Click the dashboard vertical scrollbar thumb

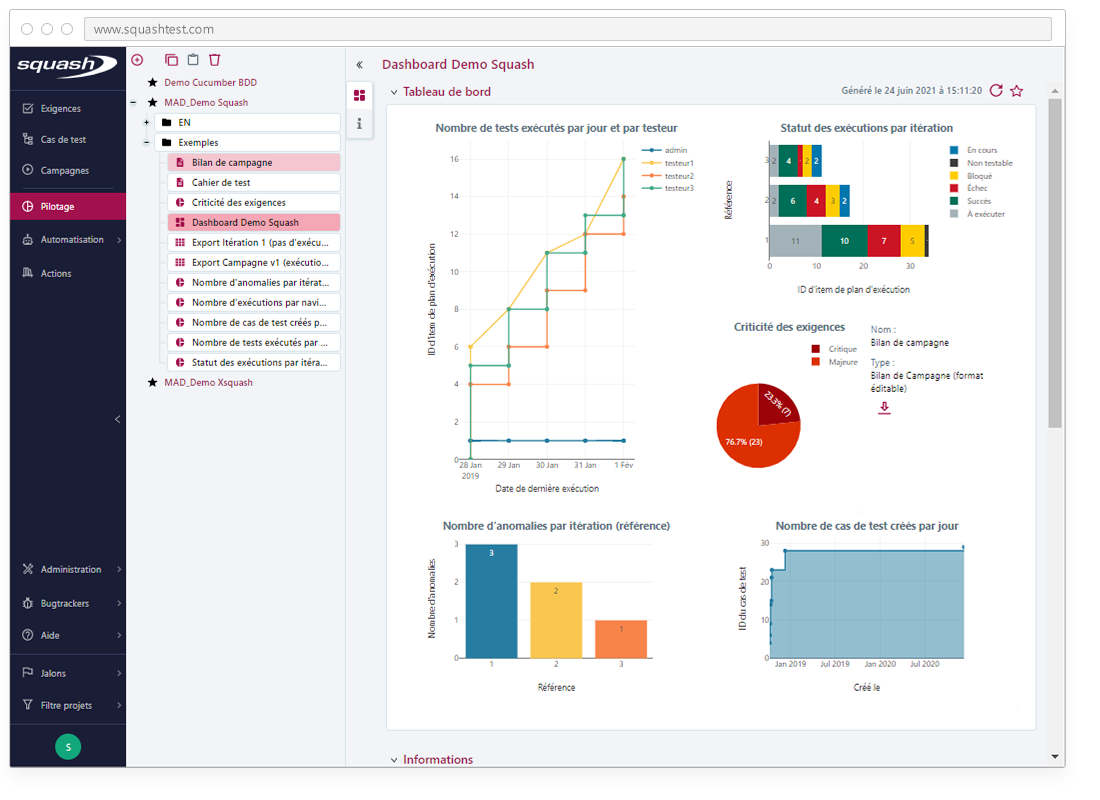pos(1054,263)
